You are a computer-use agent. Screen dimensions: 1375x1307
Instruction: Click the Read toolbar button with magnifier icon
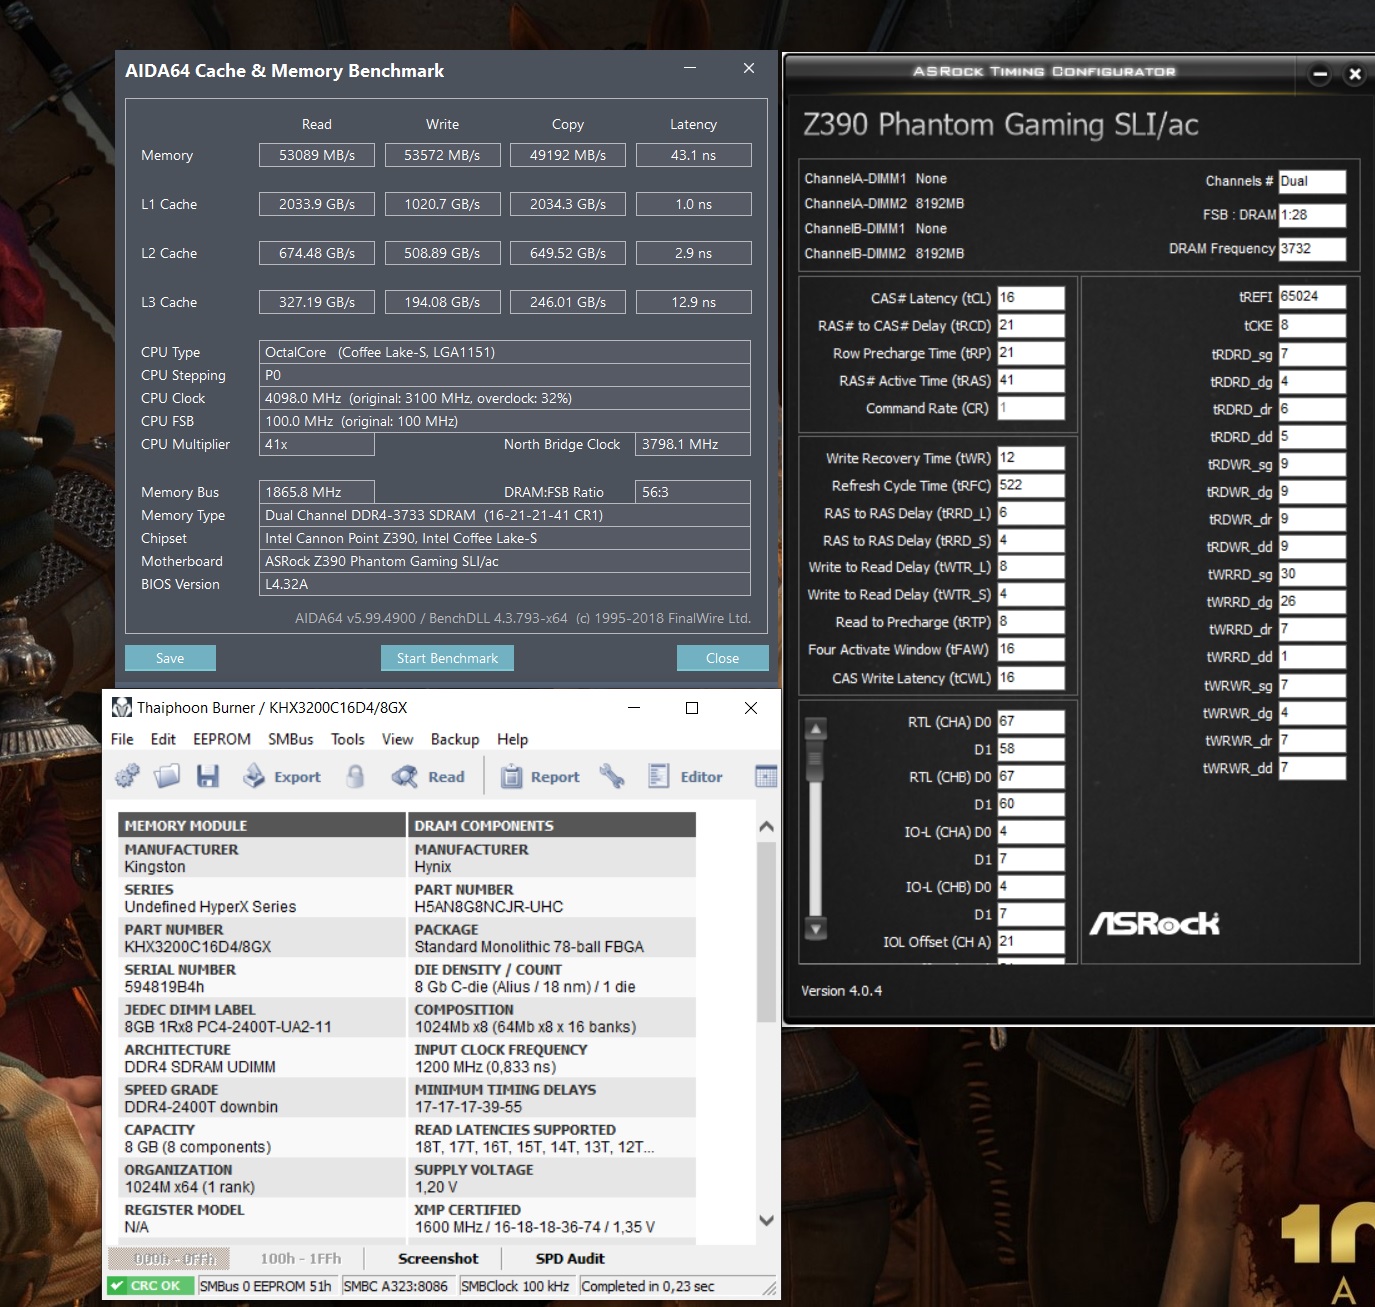tap(428, 776)
